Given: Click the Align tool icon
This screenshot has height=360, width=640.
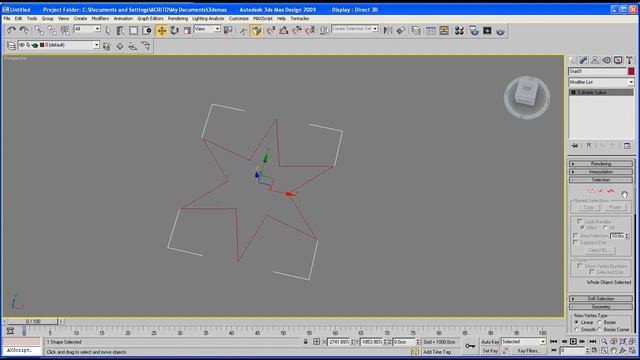Looking at the screenshot, I should pos(401,30).
